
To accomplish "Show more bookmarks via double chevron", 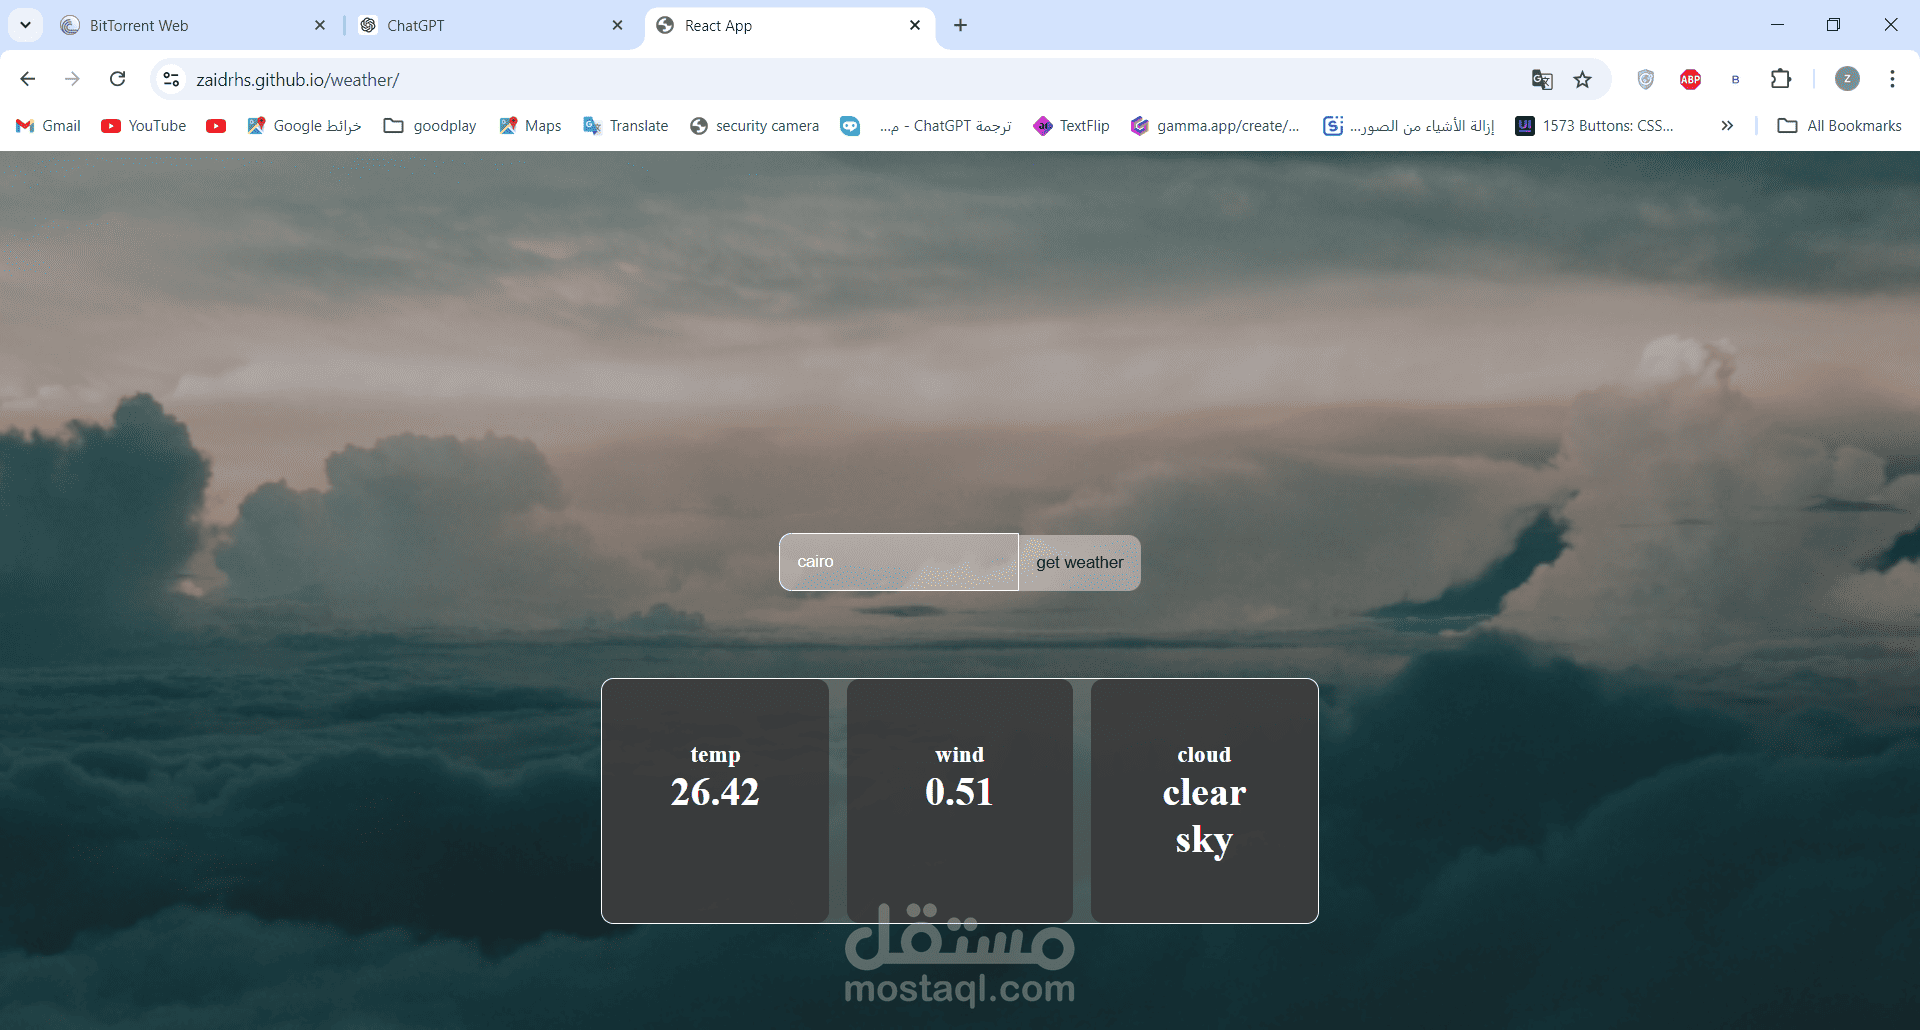I will click(x=1727, y=125).
